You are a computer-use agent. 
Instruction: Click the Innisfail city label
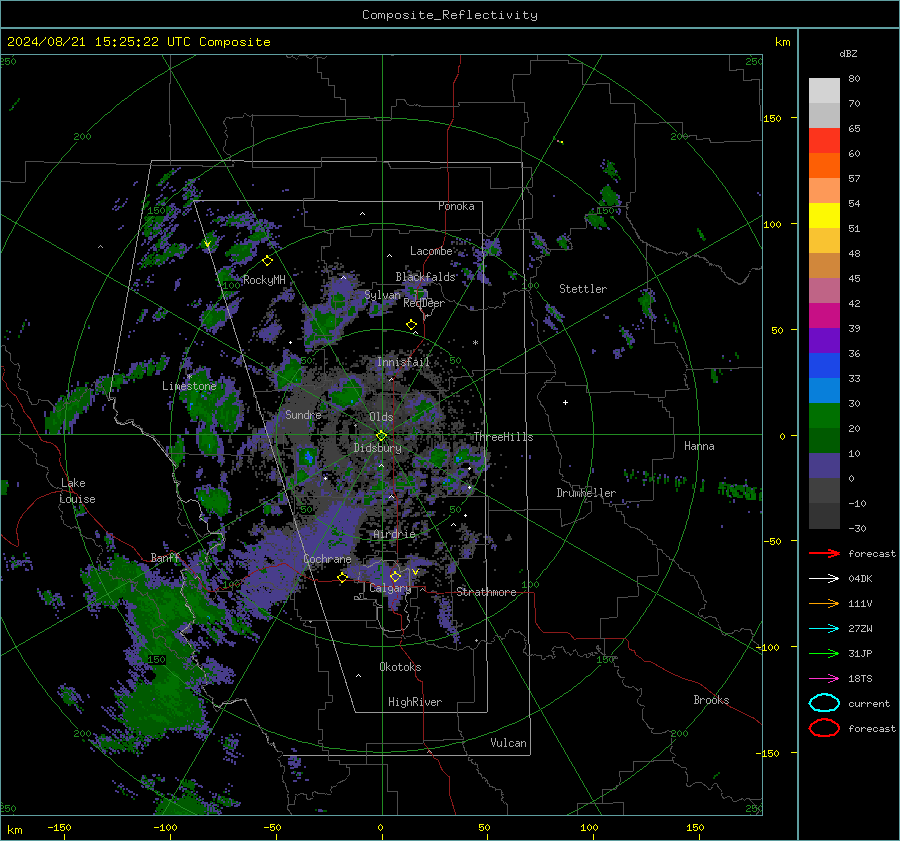[x=404, y=362]
